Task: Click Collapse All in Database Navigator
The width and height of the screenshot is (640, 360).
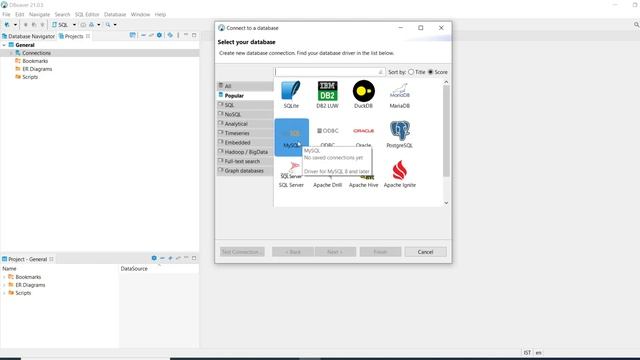Action: tap(143, 36)
